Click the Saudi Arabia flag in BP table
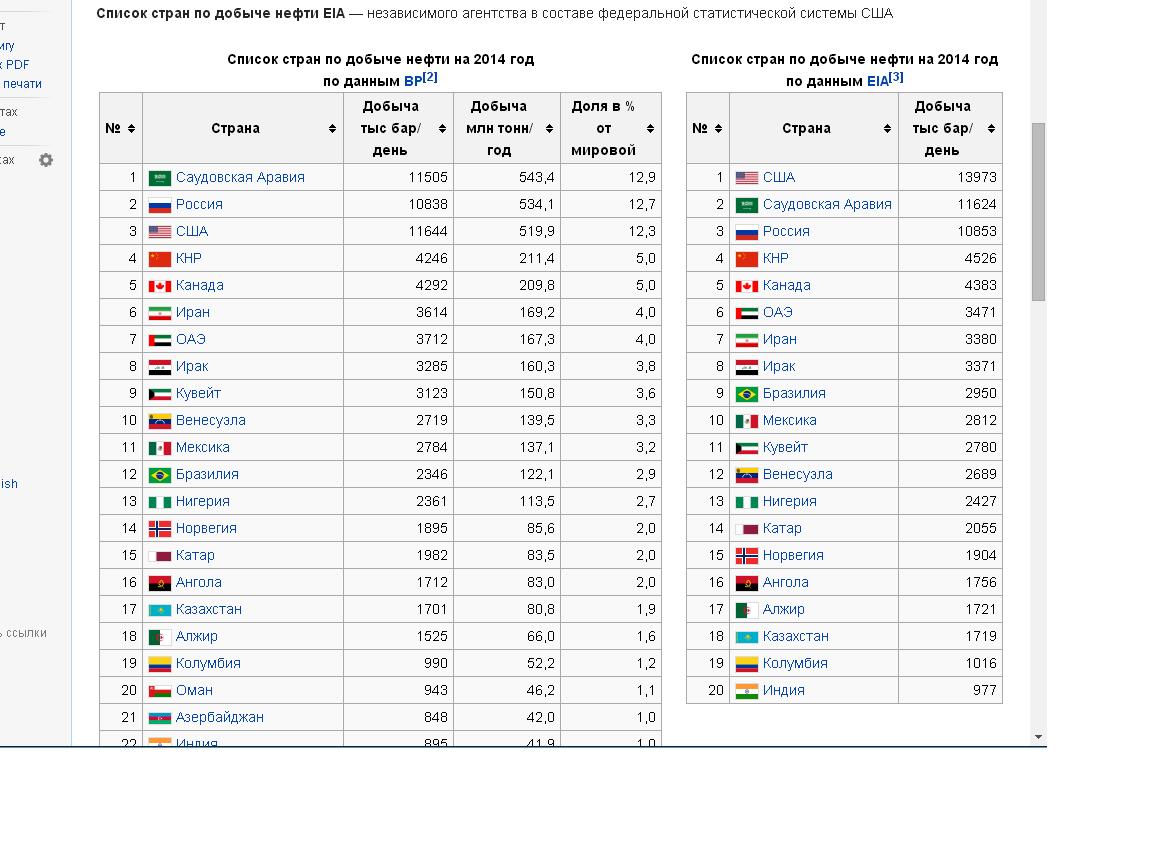This screenshot has width=1152, height=864. [159, 178]
